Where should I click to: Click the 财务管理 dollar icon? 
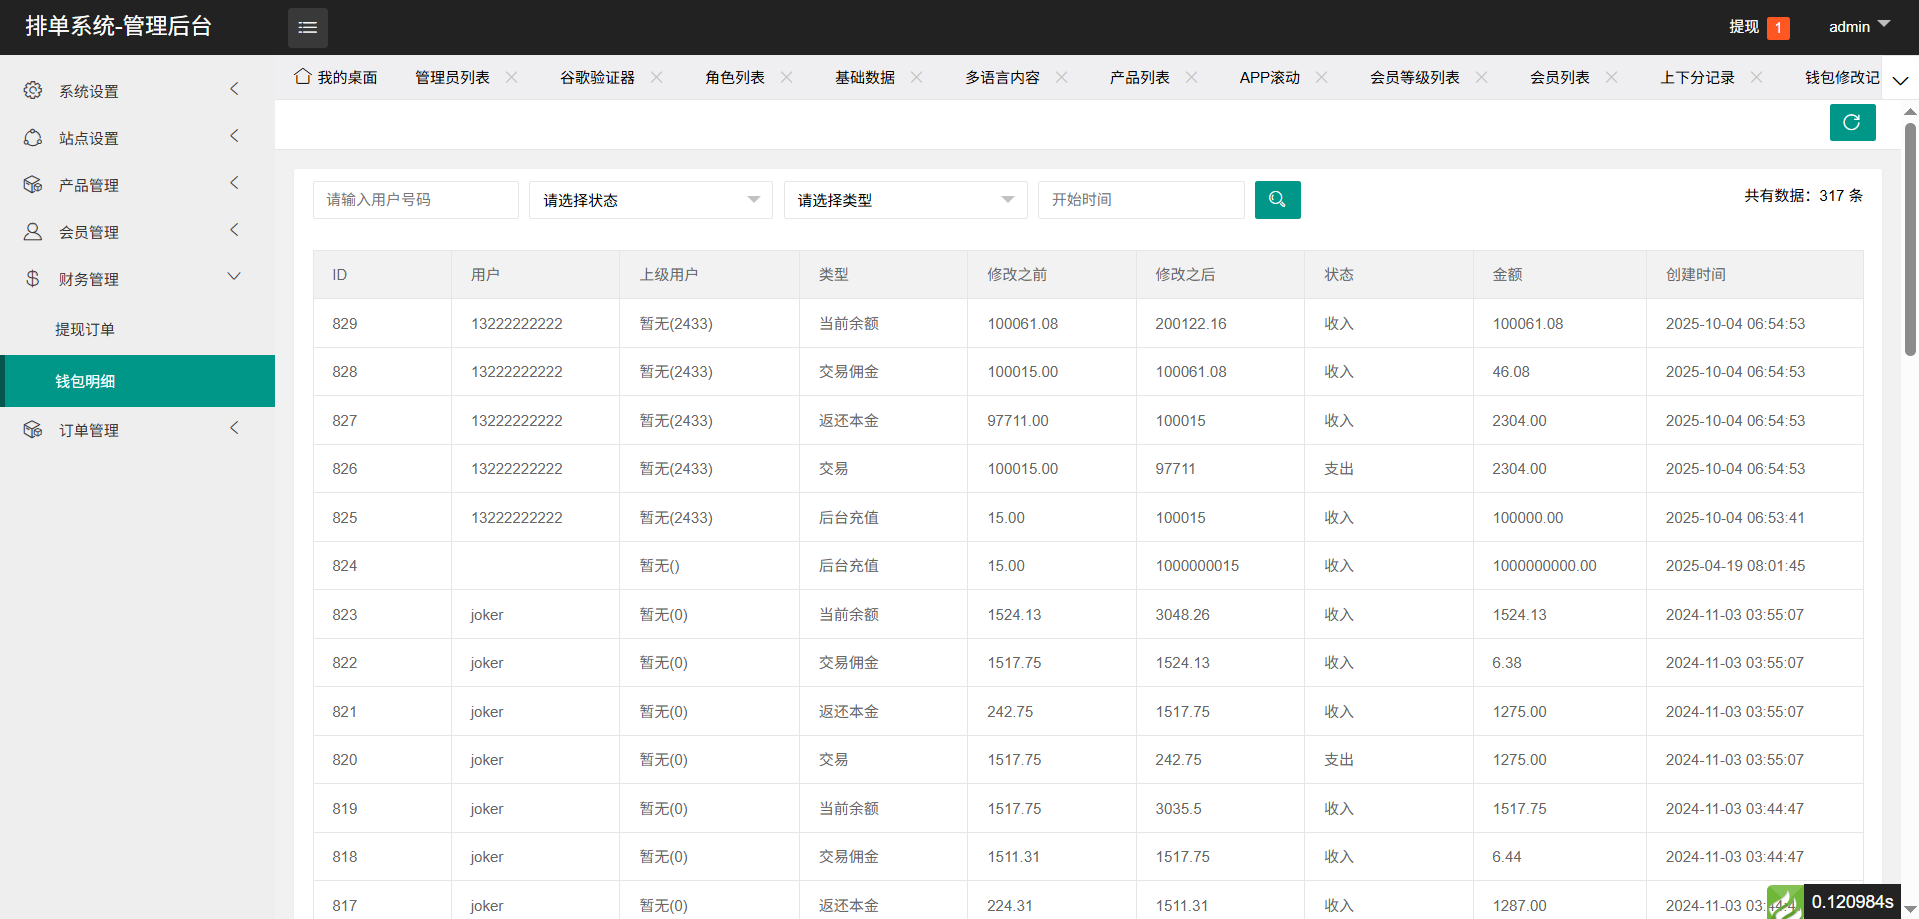click(x=33, y=279)
